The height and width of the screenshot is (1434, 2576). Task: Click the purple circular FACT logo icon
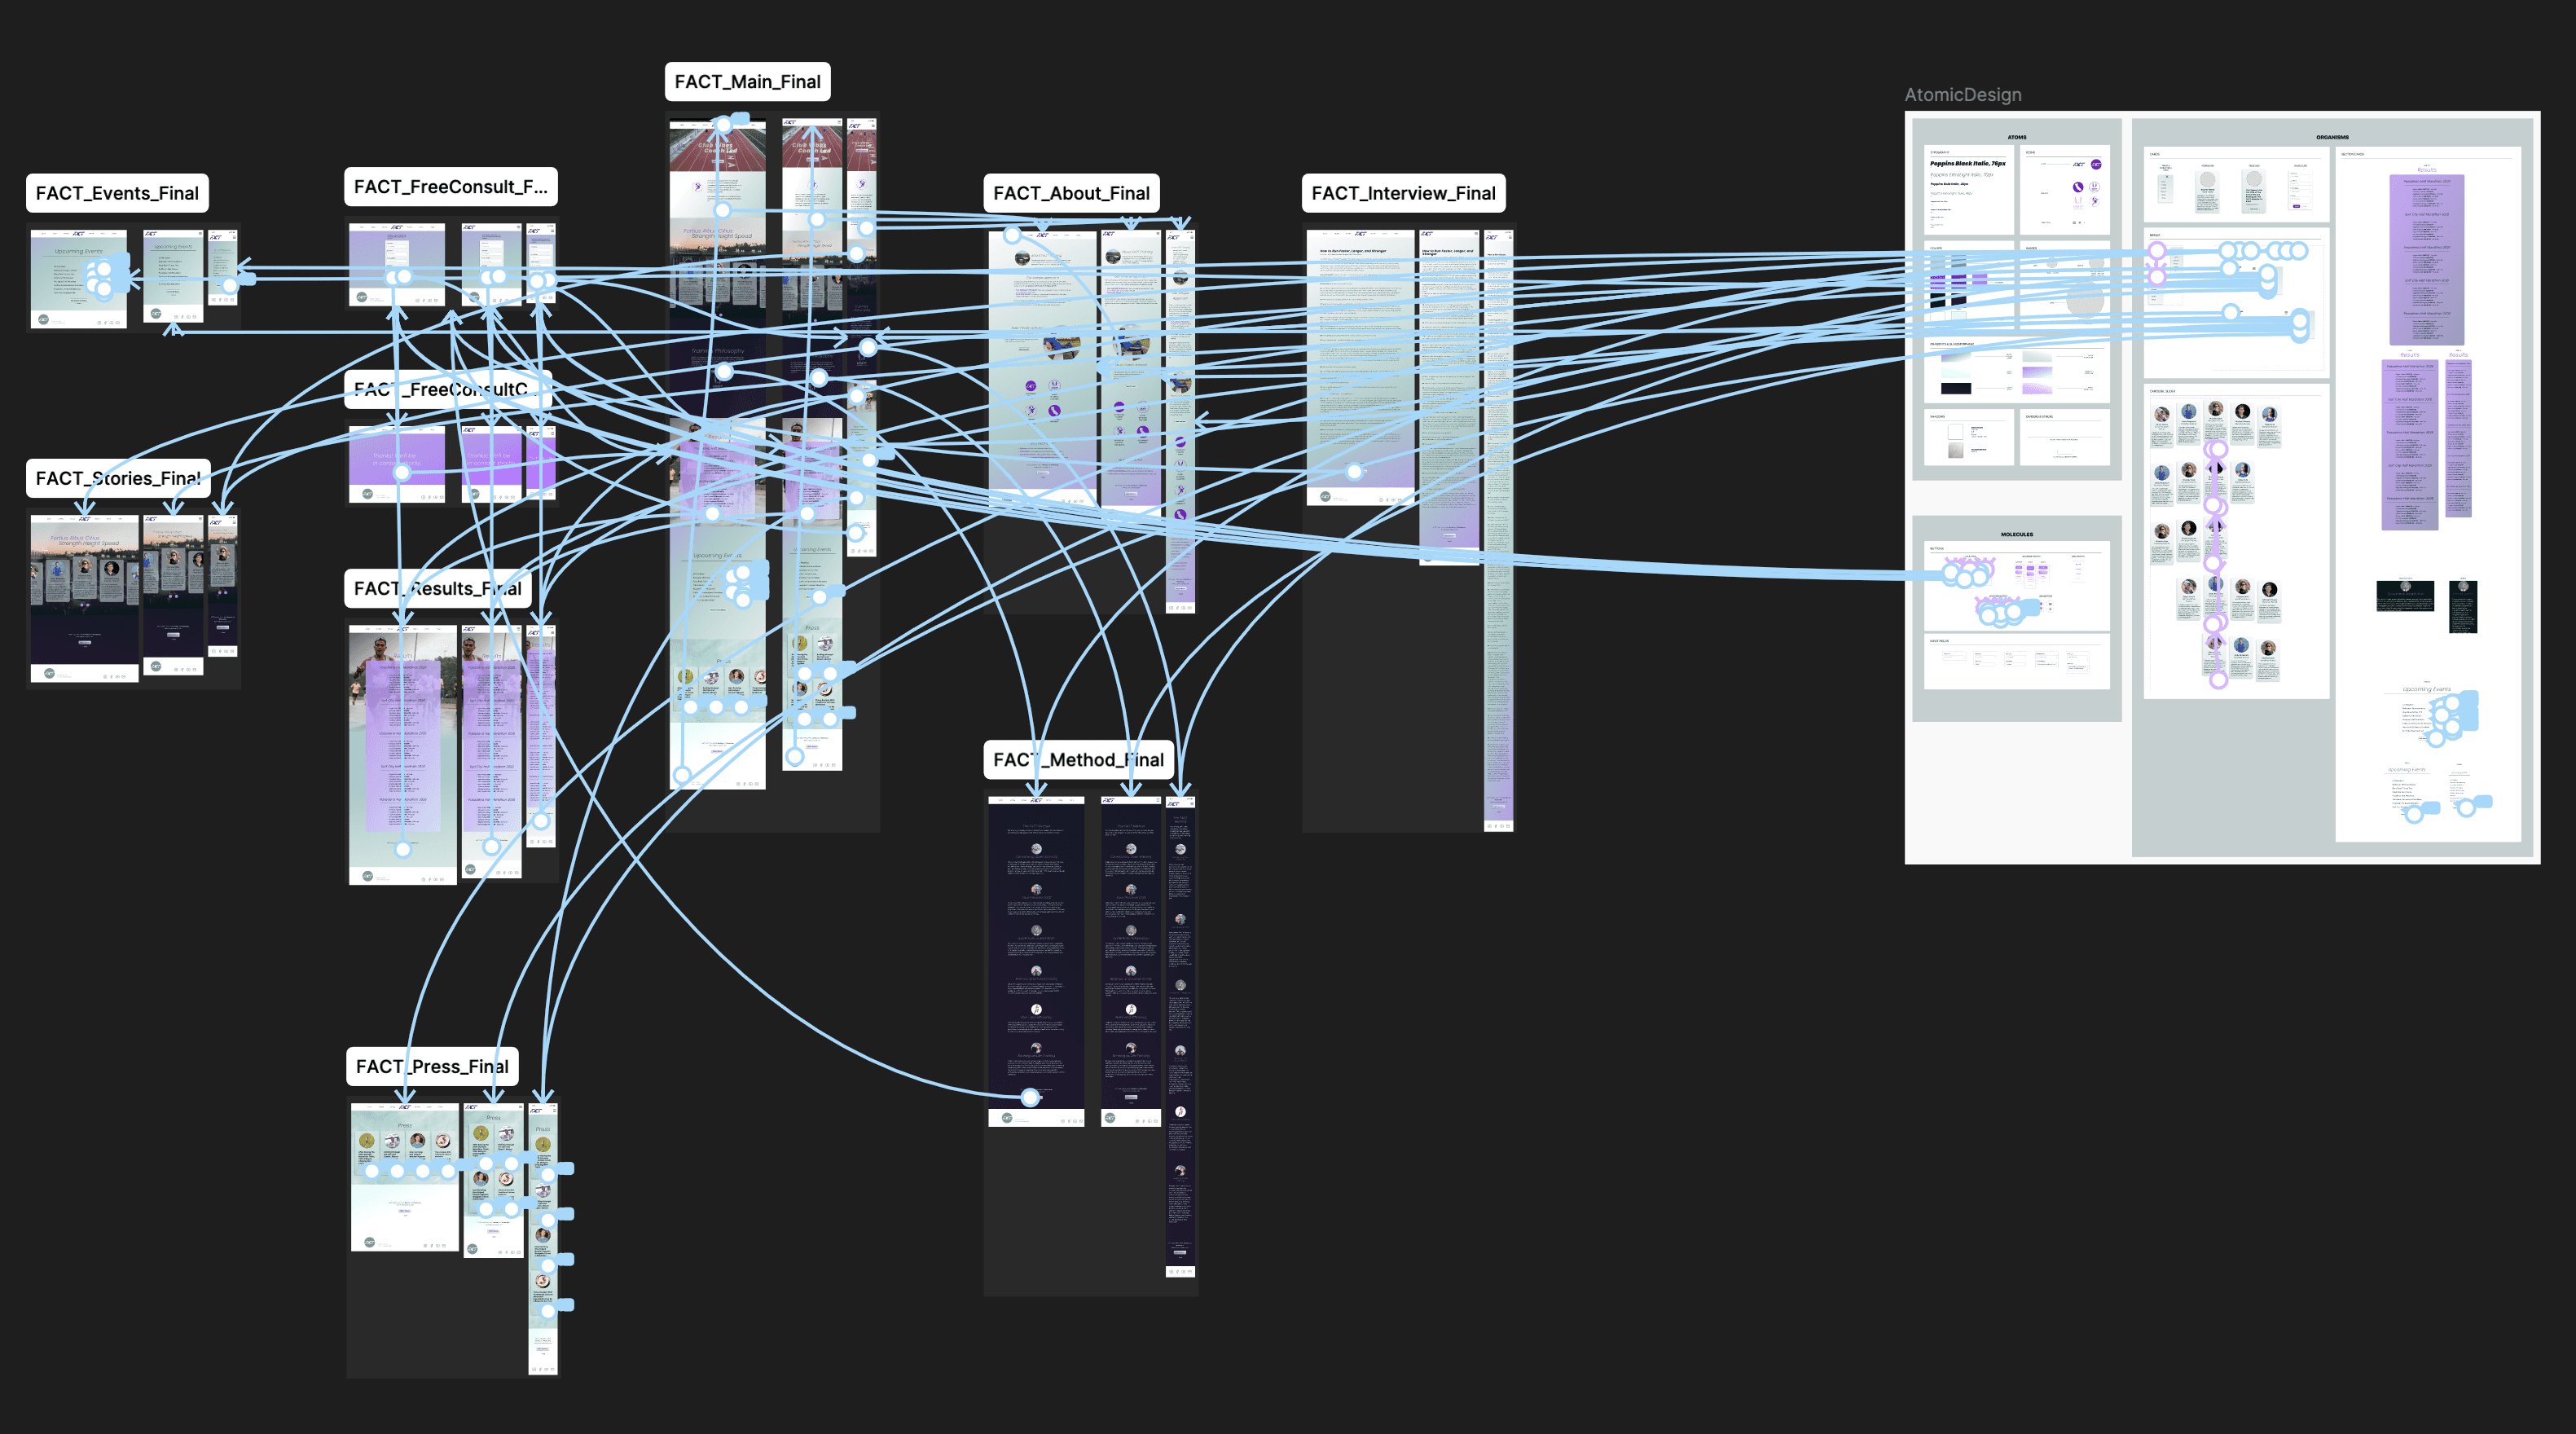click(x=2096, y=165)
